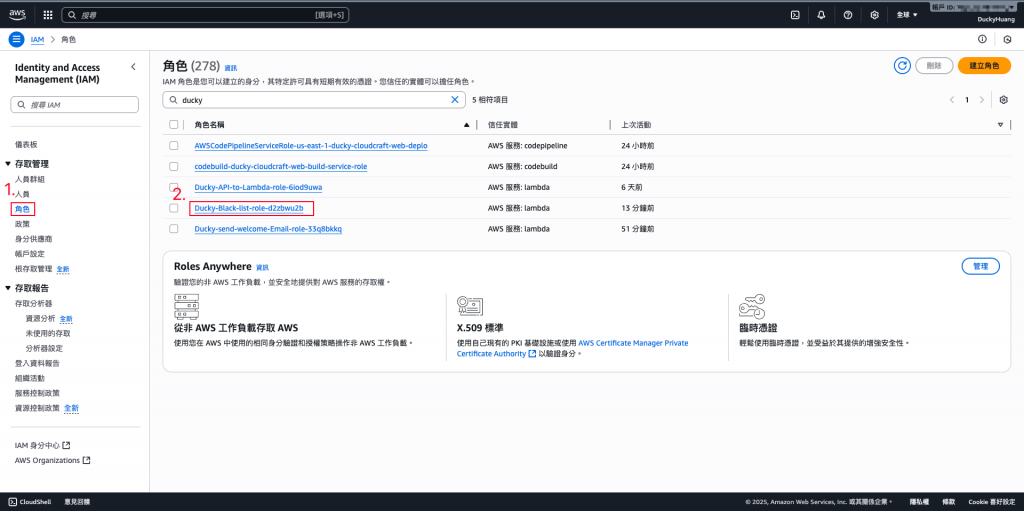Launch CloudShell from top bar icon

click(x=795, y=14)
